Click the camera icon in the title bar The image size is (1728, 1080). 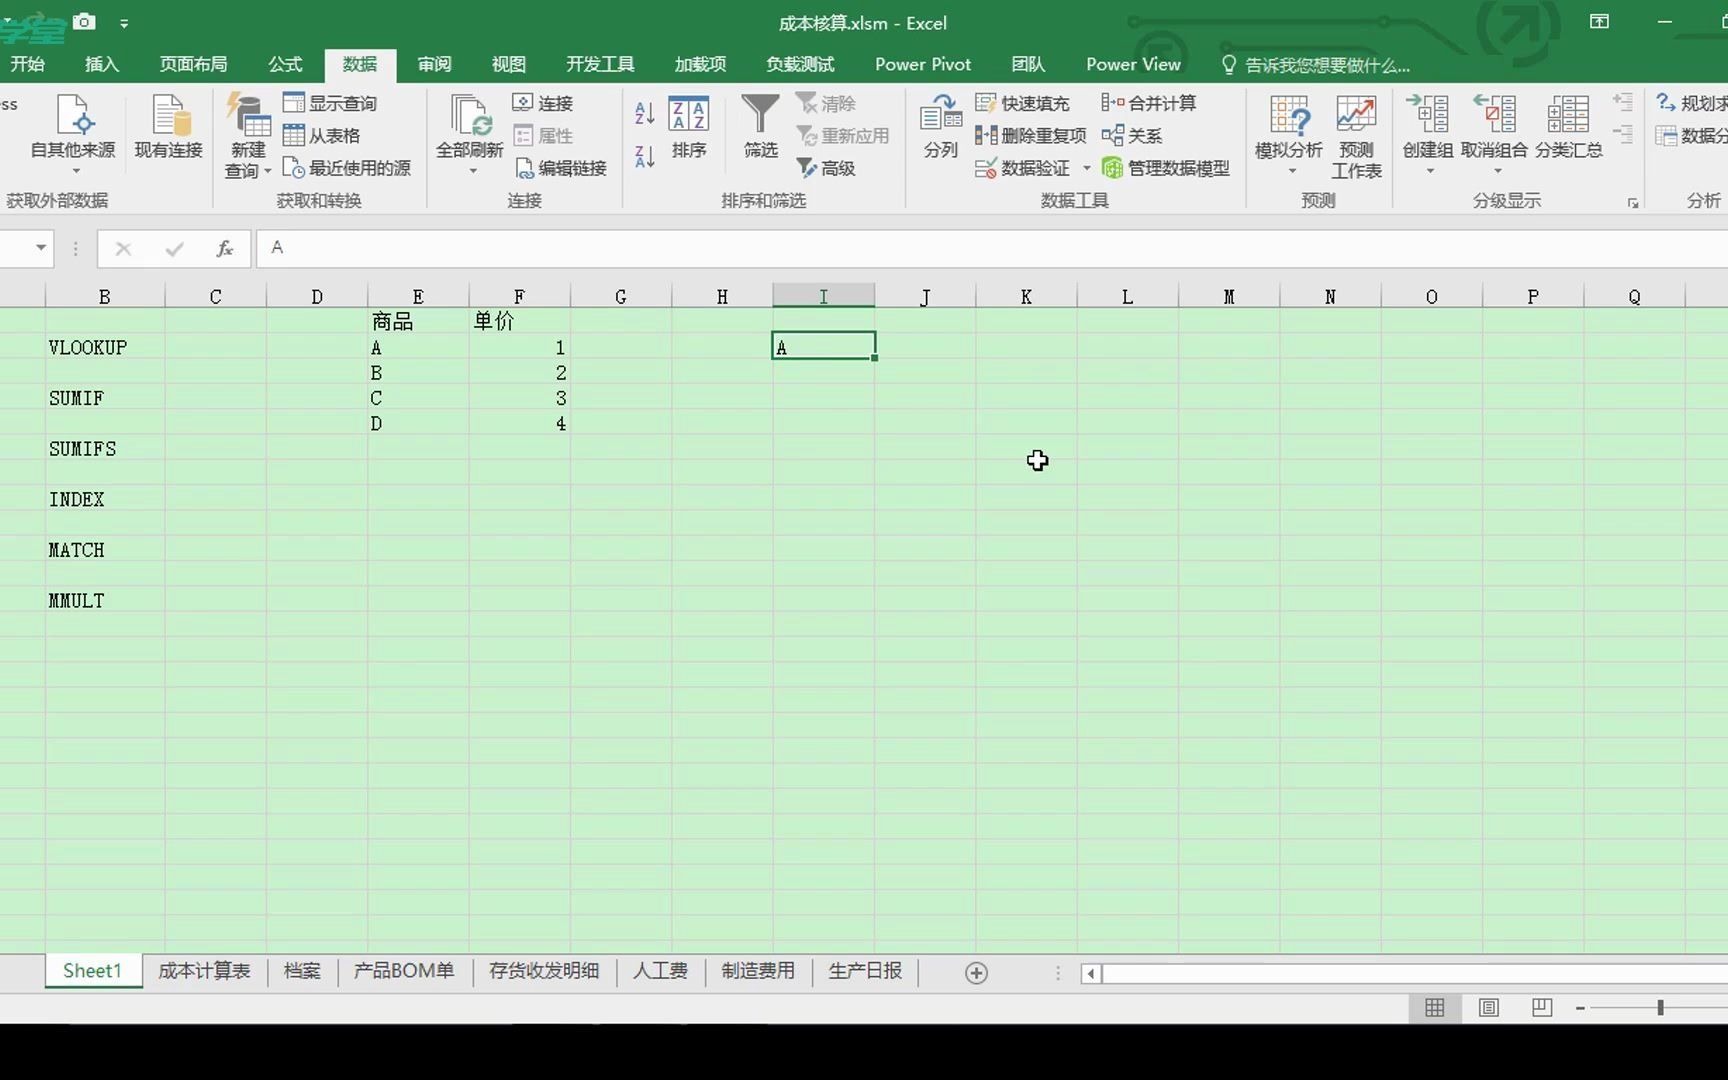point(84,21)
